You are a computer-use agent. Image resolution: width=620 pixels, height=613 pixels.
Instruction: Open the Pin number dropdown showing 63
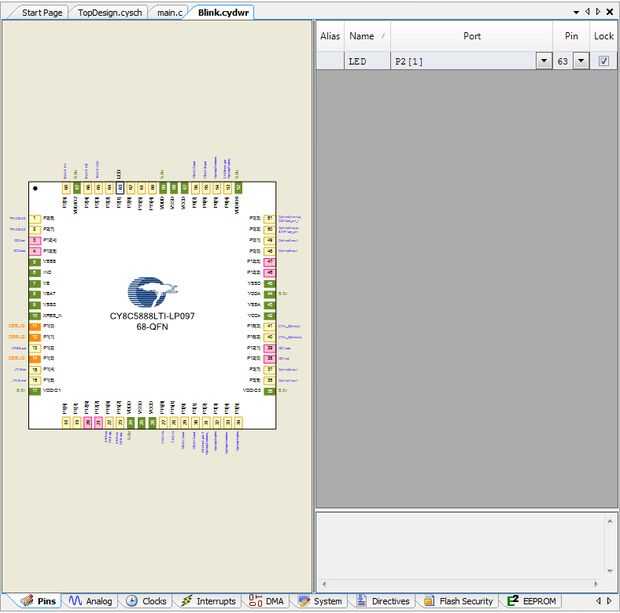point(581,61)
